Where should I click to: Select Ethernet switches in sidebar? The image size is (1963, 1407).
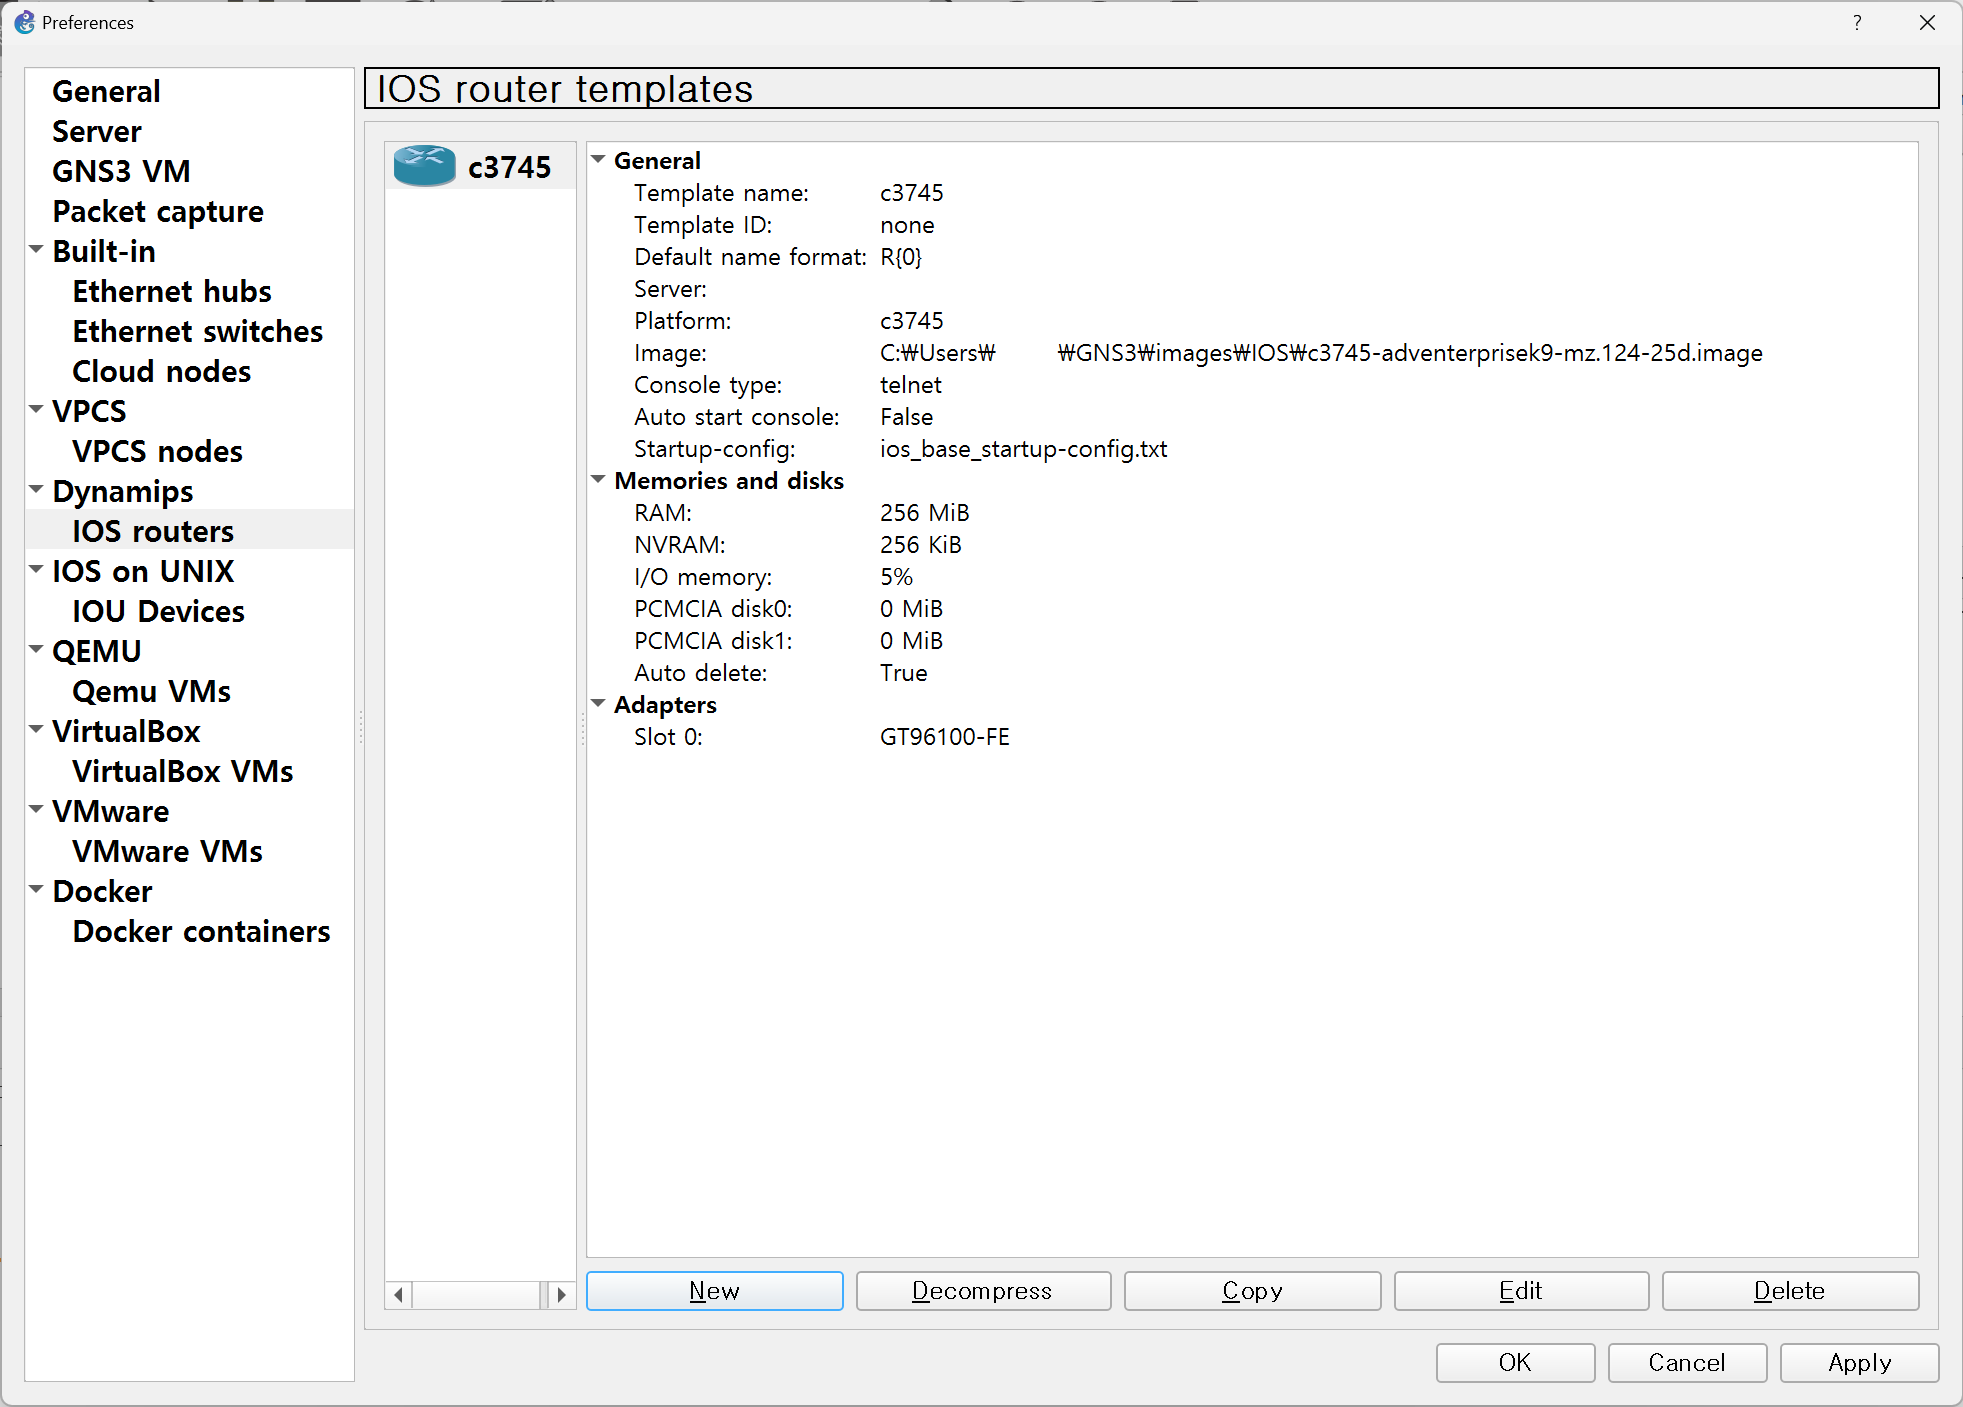(197, 331)
